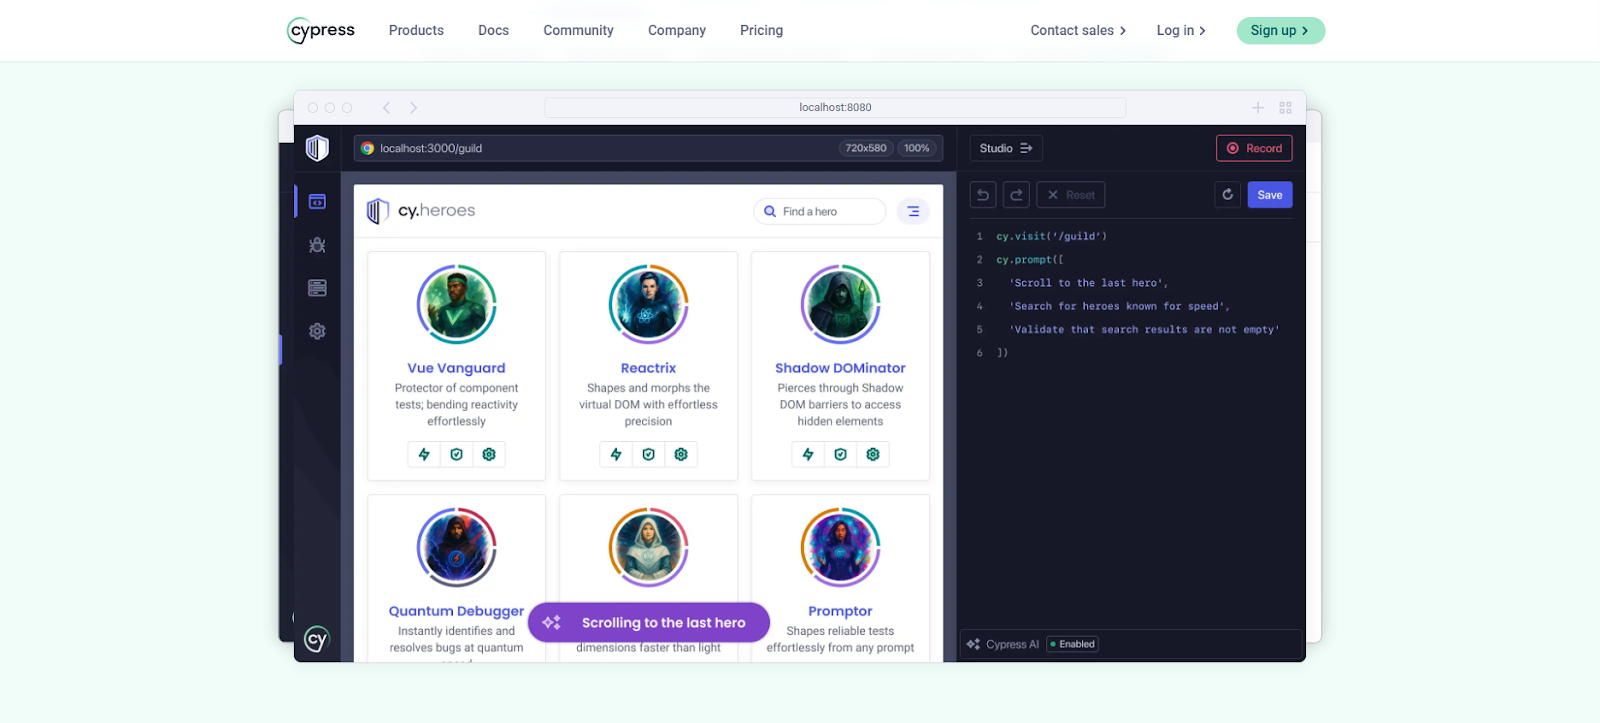The image size is (1600, 723).
Task: Reset the Studio commands
Action: (x=1070, y=195)
